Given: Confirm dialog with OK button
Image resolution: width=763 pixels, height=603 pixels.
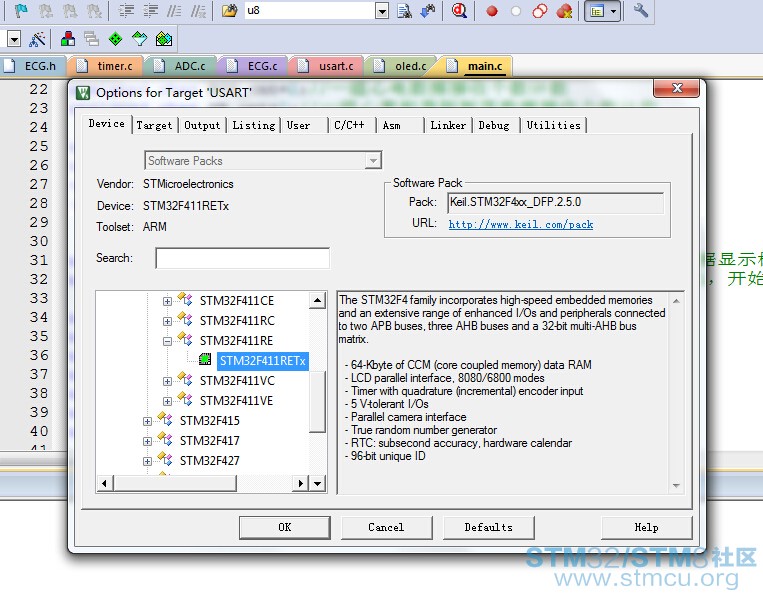Looking at the screenshot, I should pos(285,528).
